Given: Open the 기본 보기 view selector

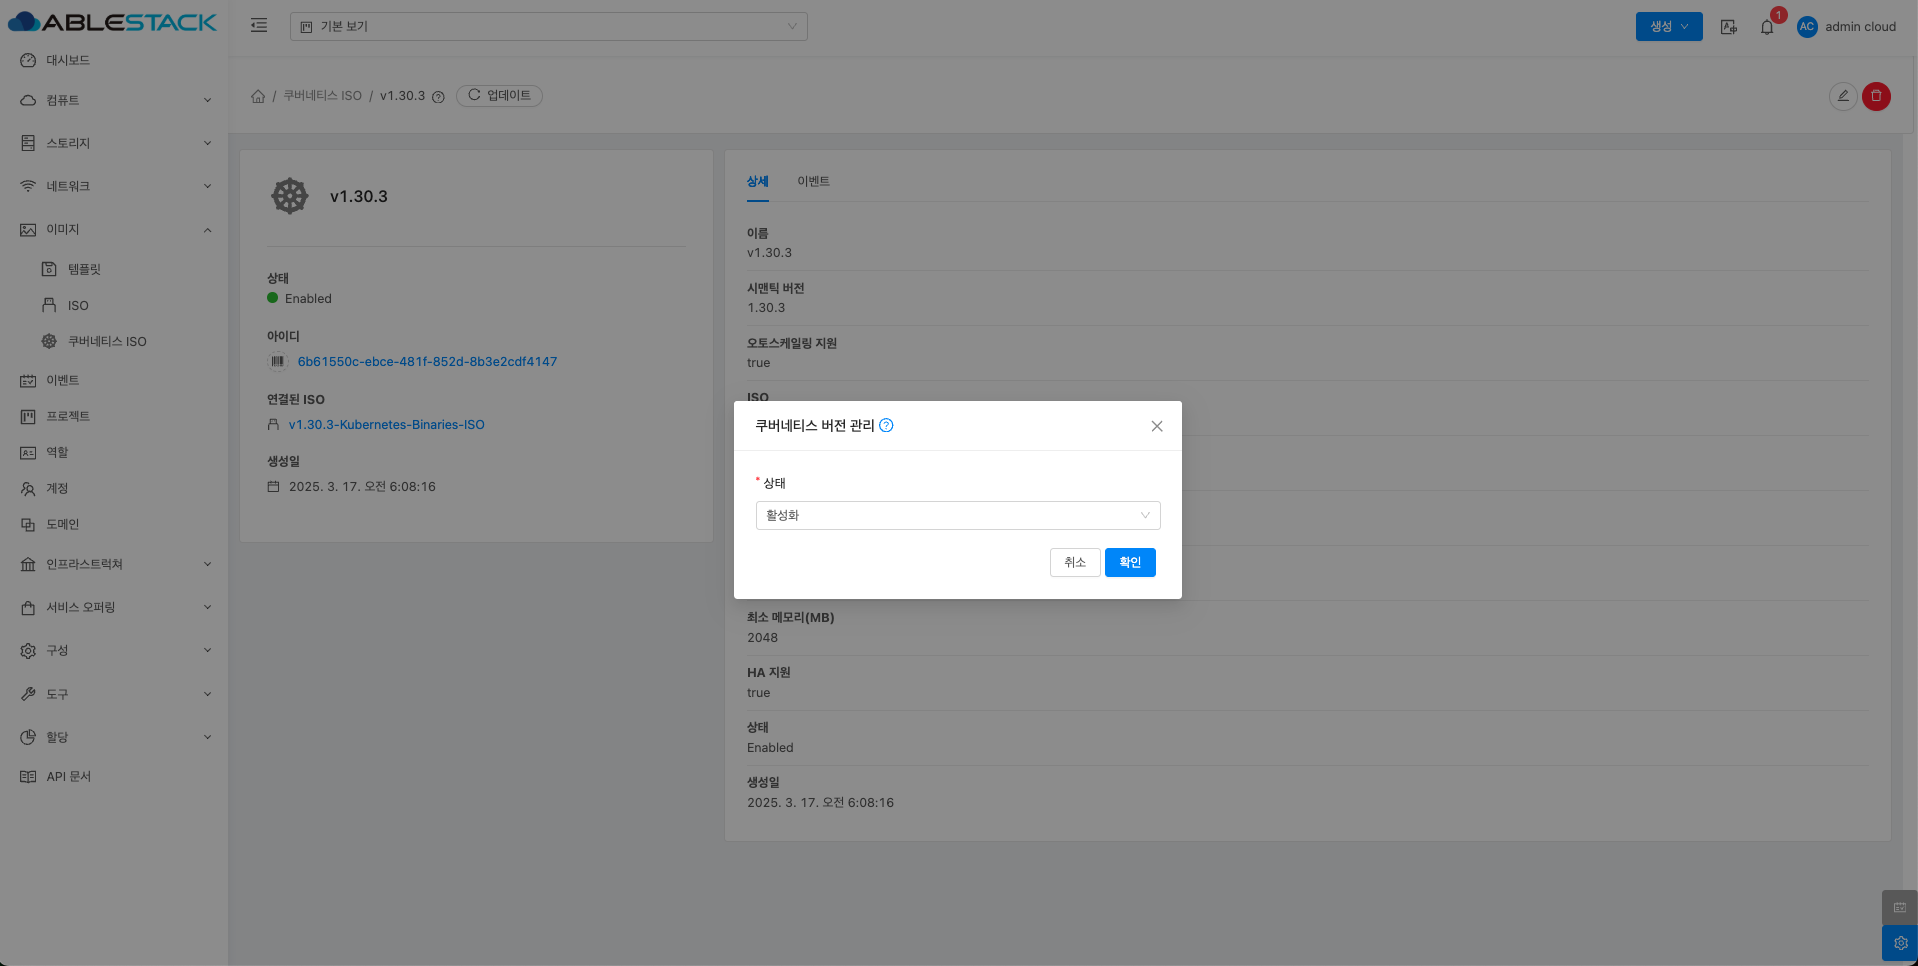Looking at the screenshot, I should click(x=548, y=26).
